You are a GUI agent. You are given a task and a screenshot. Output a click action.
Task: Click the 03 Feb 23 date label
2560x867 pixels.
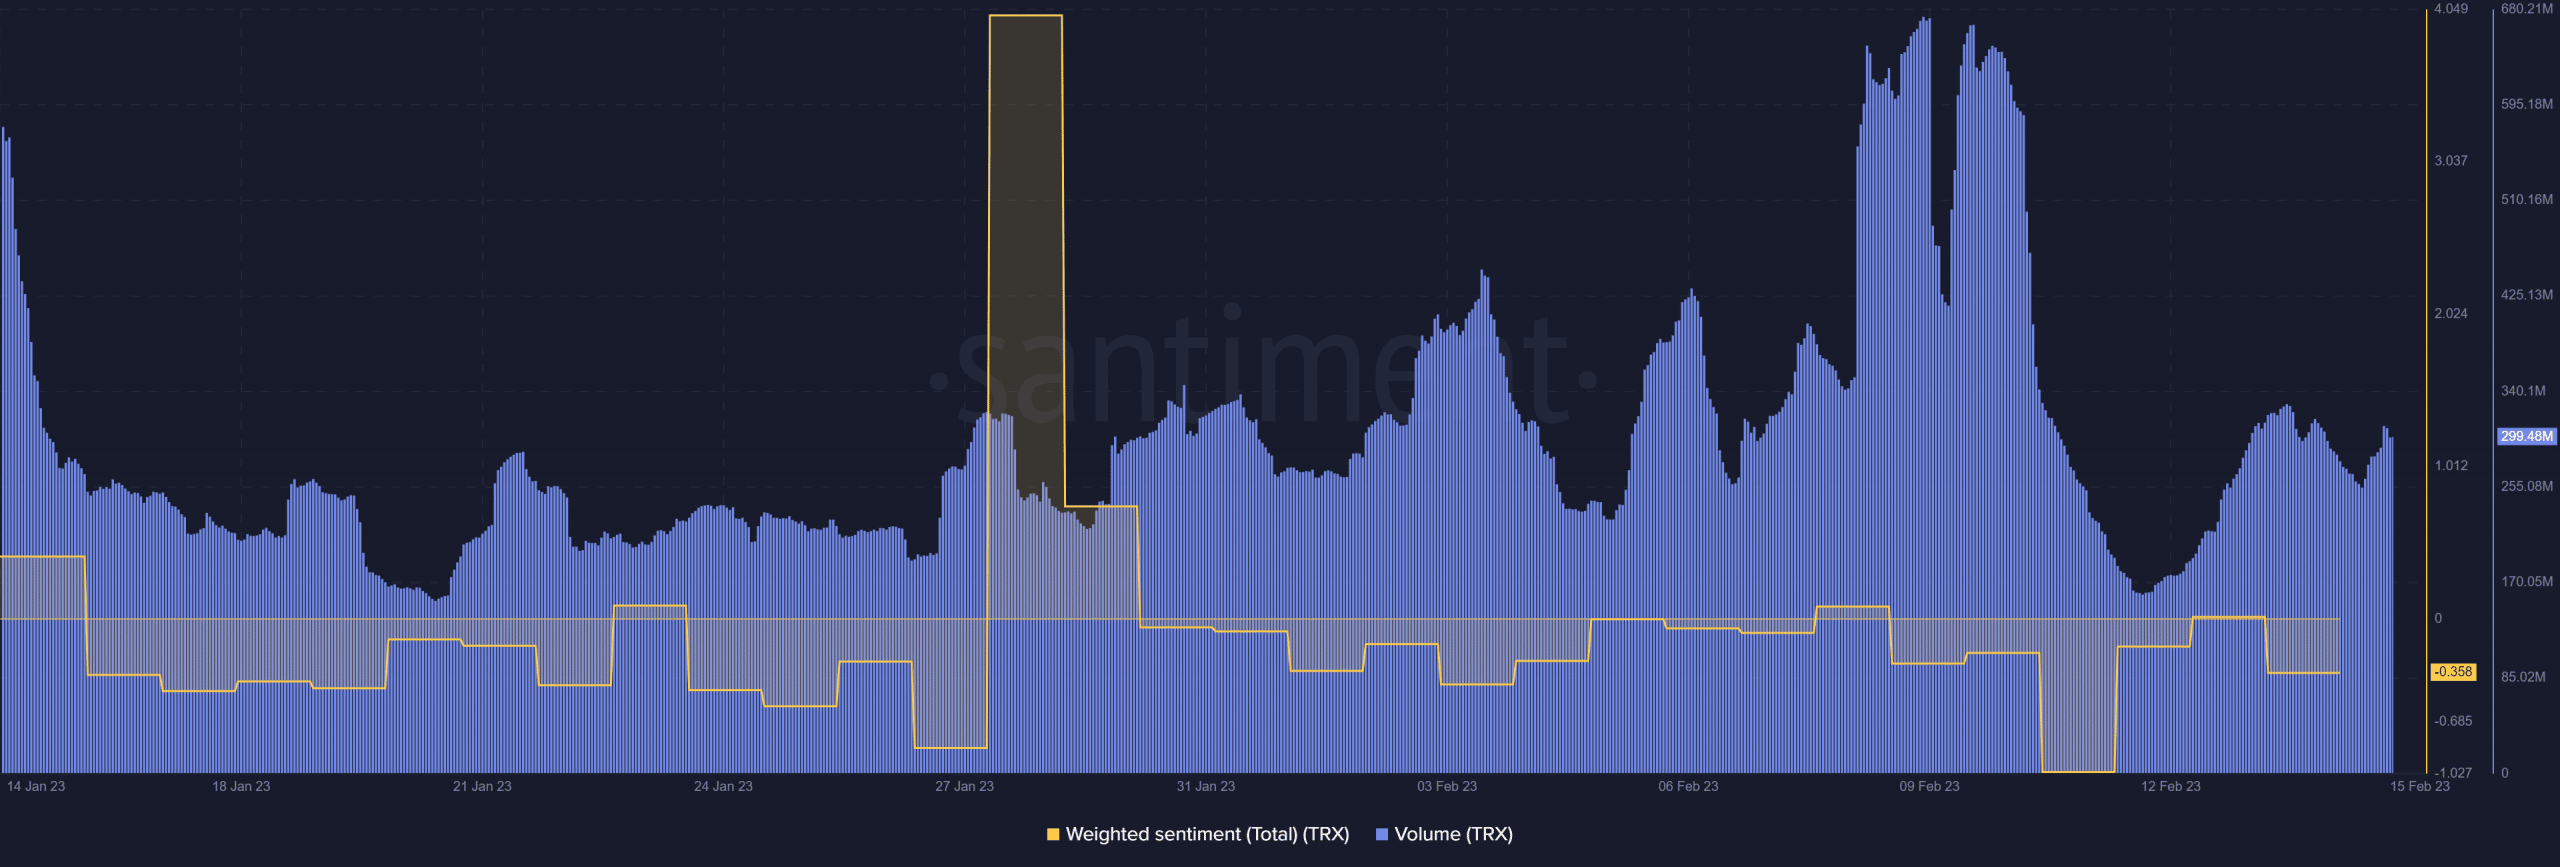(x=1446, y=786)
